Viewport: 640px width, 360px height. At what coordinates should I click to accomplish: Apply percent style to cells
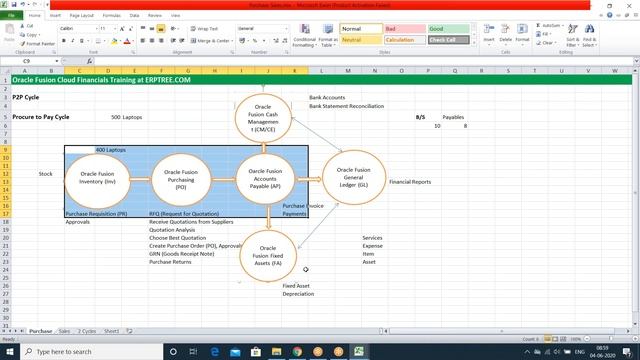coord(255,41)
